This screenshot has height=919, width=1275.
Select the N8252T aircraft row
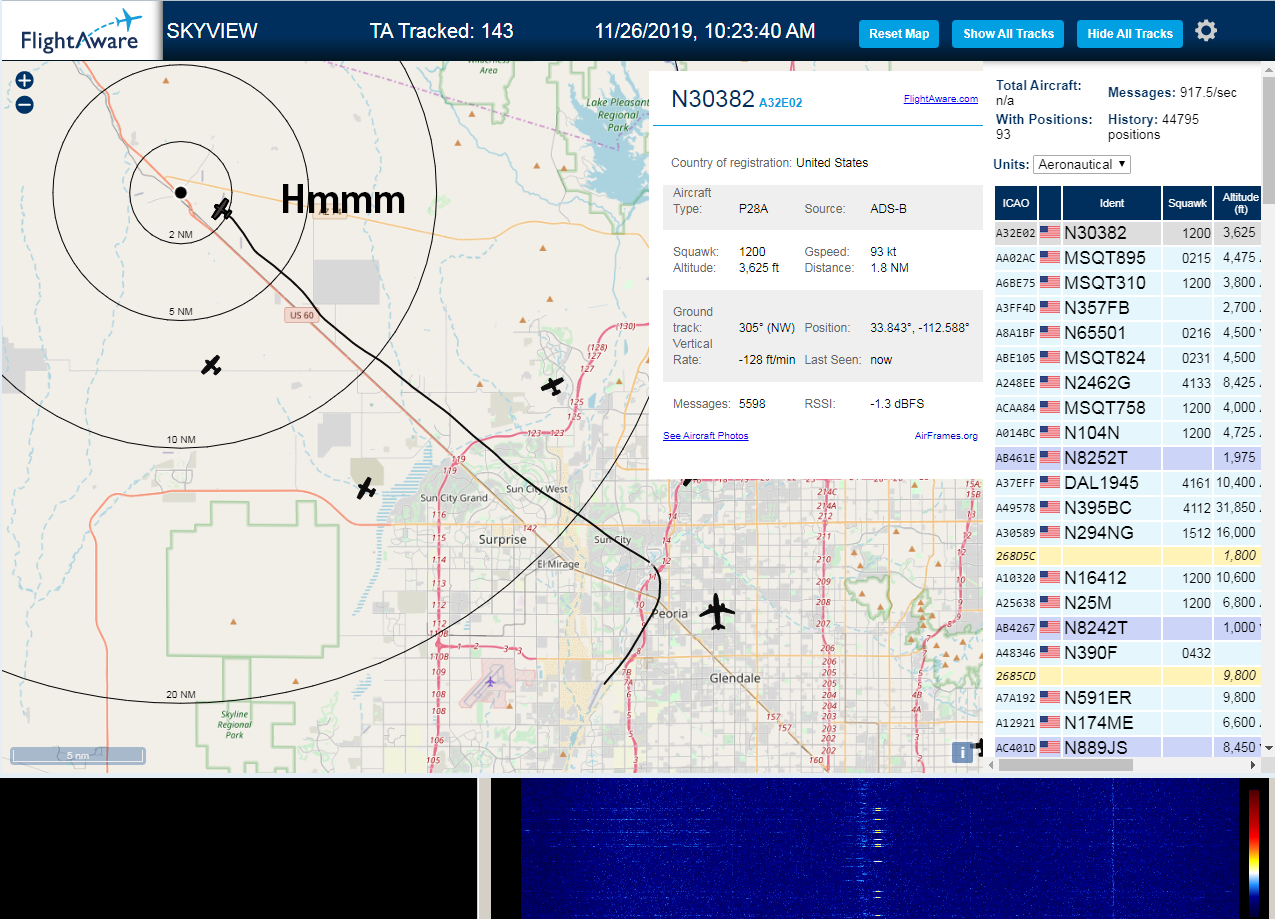1128,458
